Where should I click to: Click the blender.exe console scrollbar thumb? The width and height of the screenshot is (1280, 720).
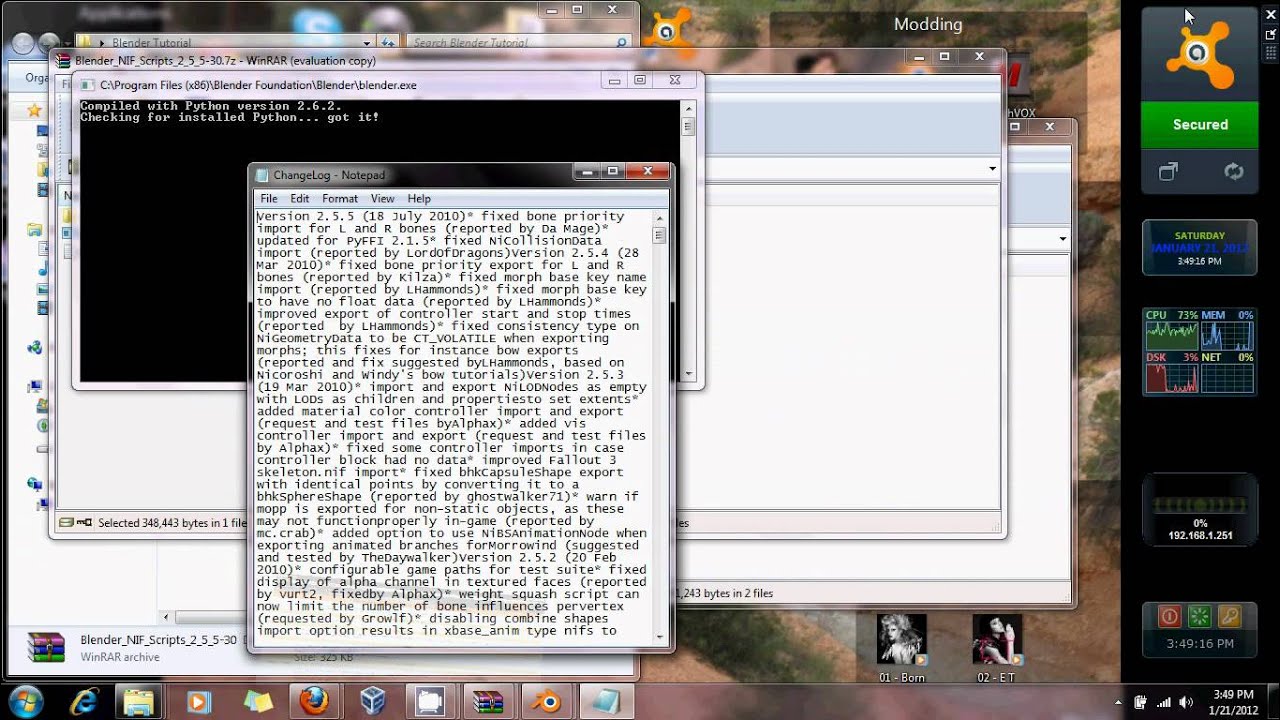tap(688, 127)
